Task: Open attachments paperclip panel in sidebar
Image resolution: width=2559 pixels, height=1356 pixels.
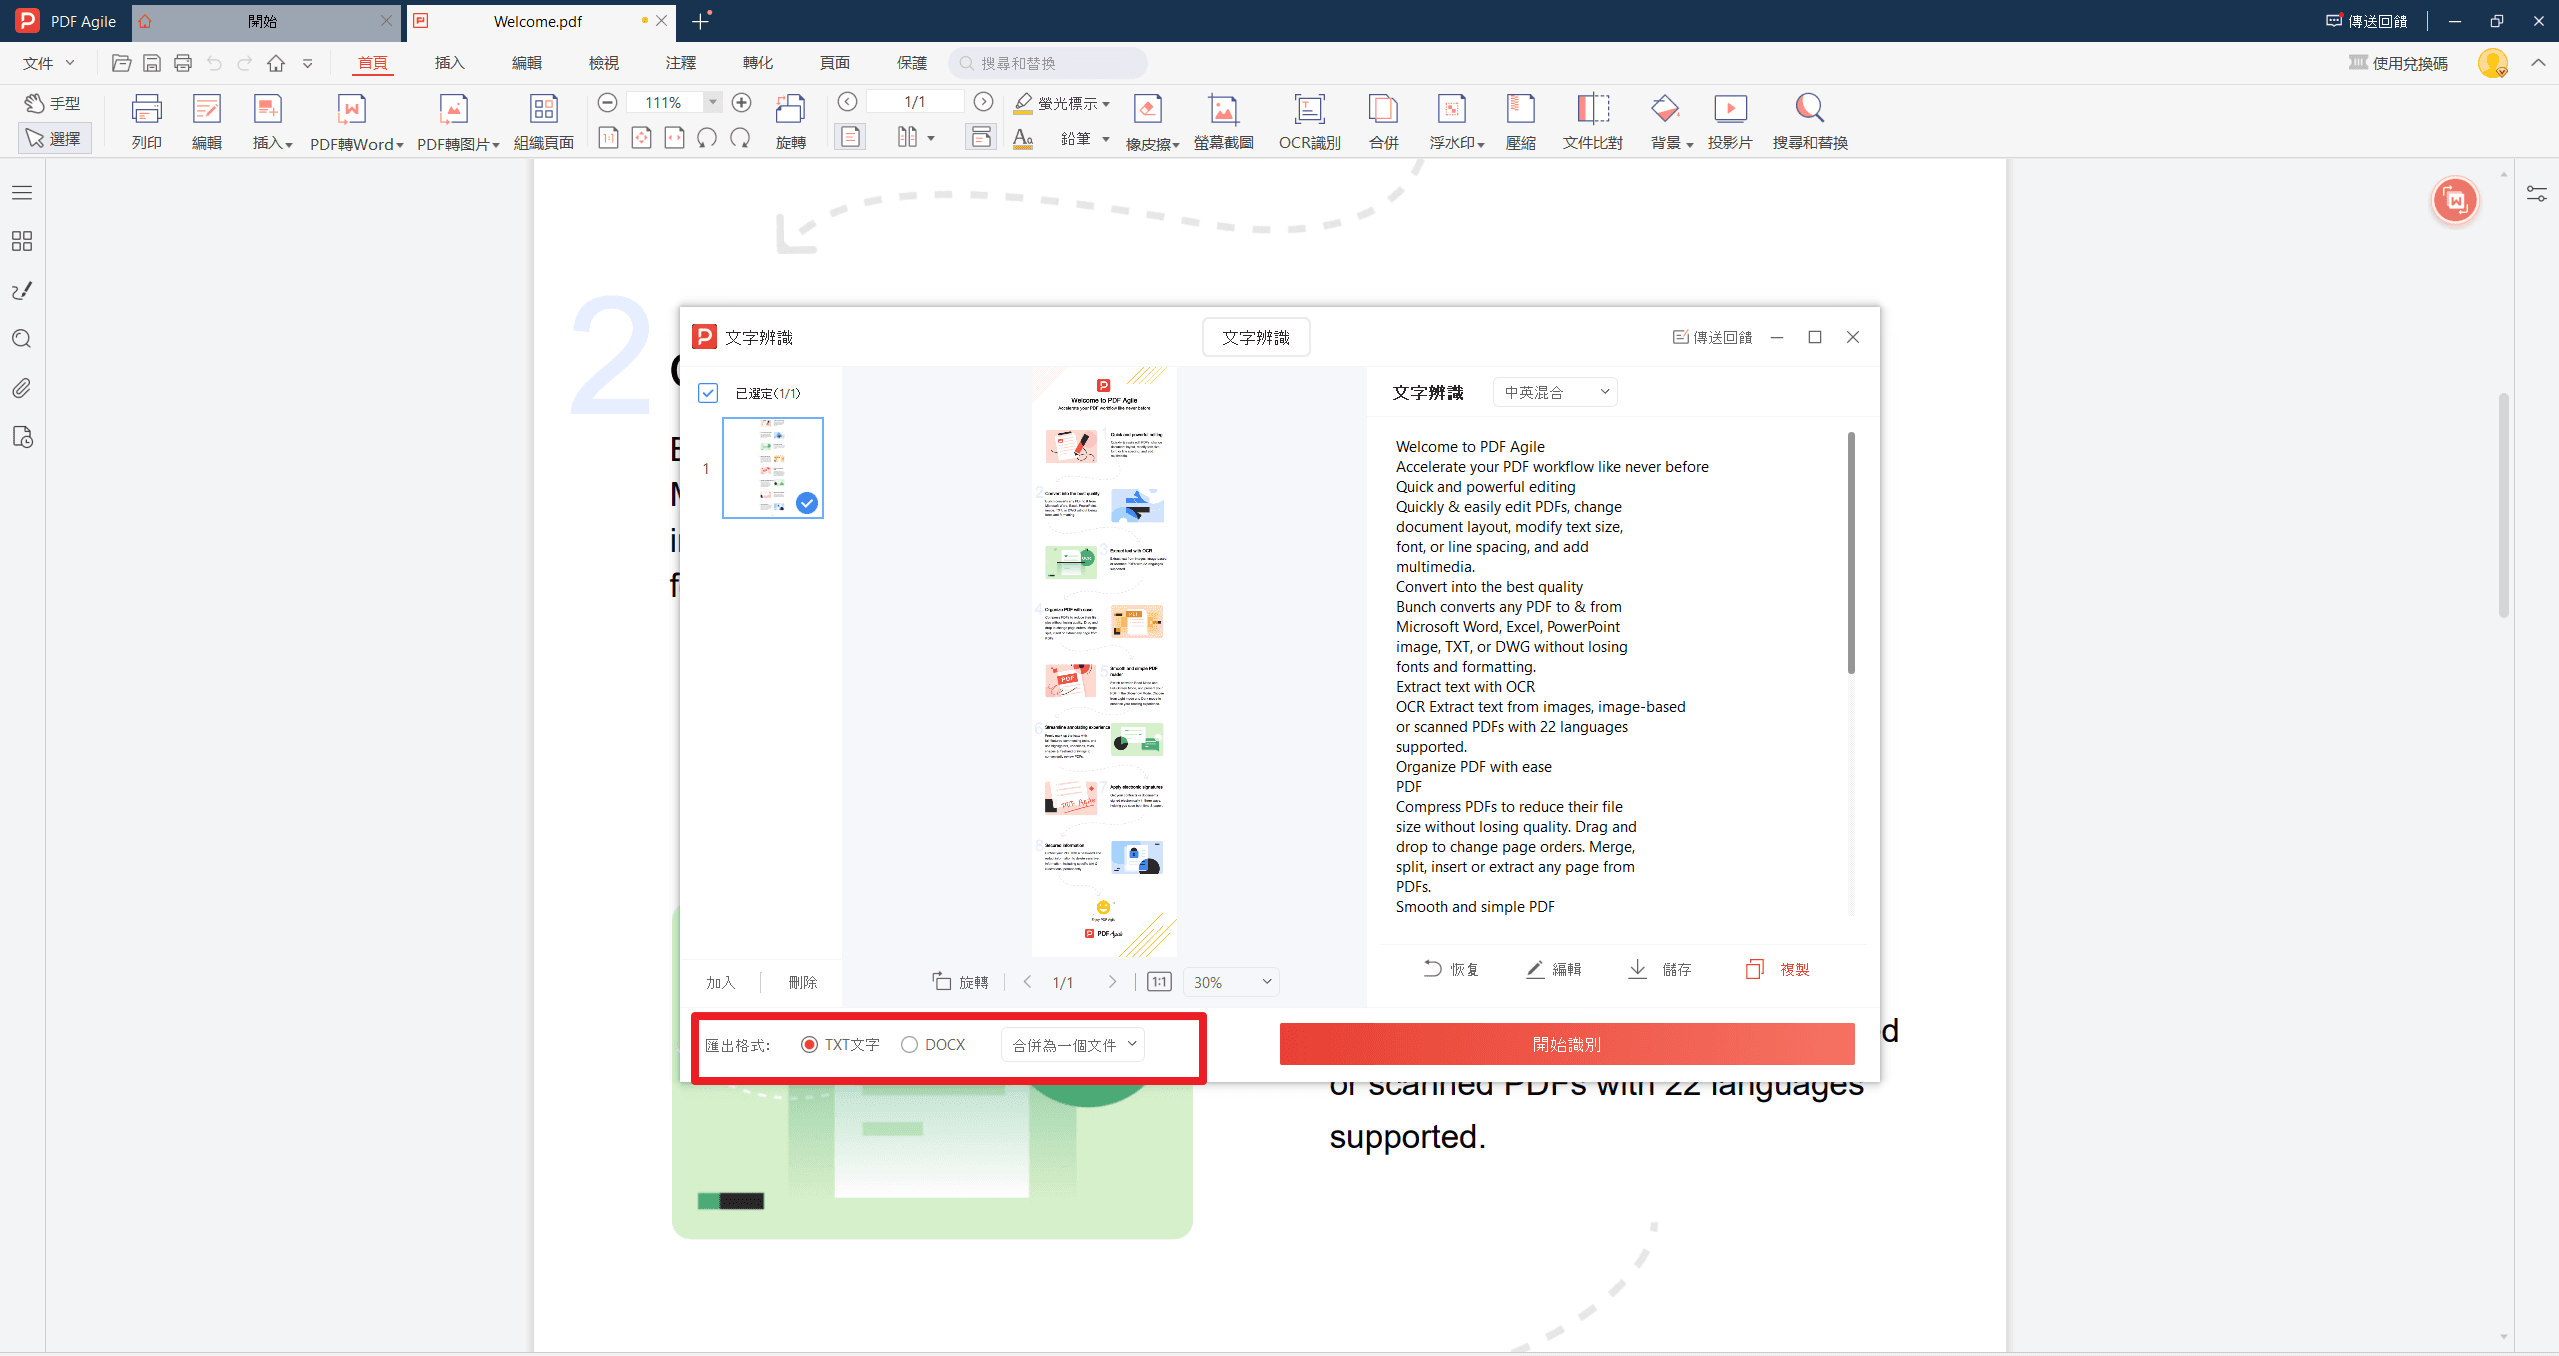Action: click(x=22, y=388)
